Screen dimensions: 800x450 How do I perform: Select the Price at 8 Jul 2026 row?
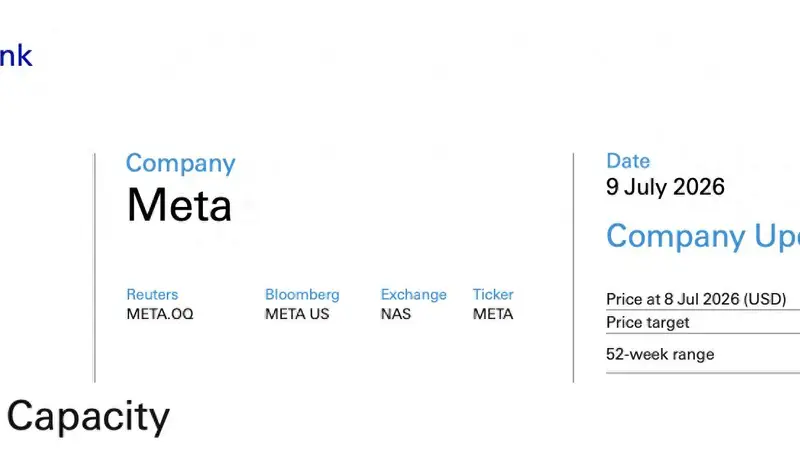(703, 299)
